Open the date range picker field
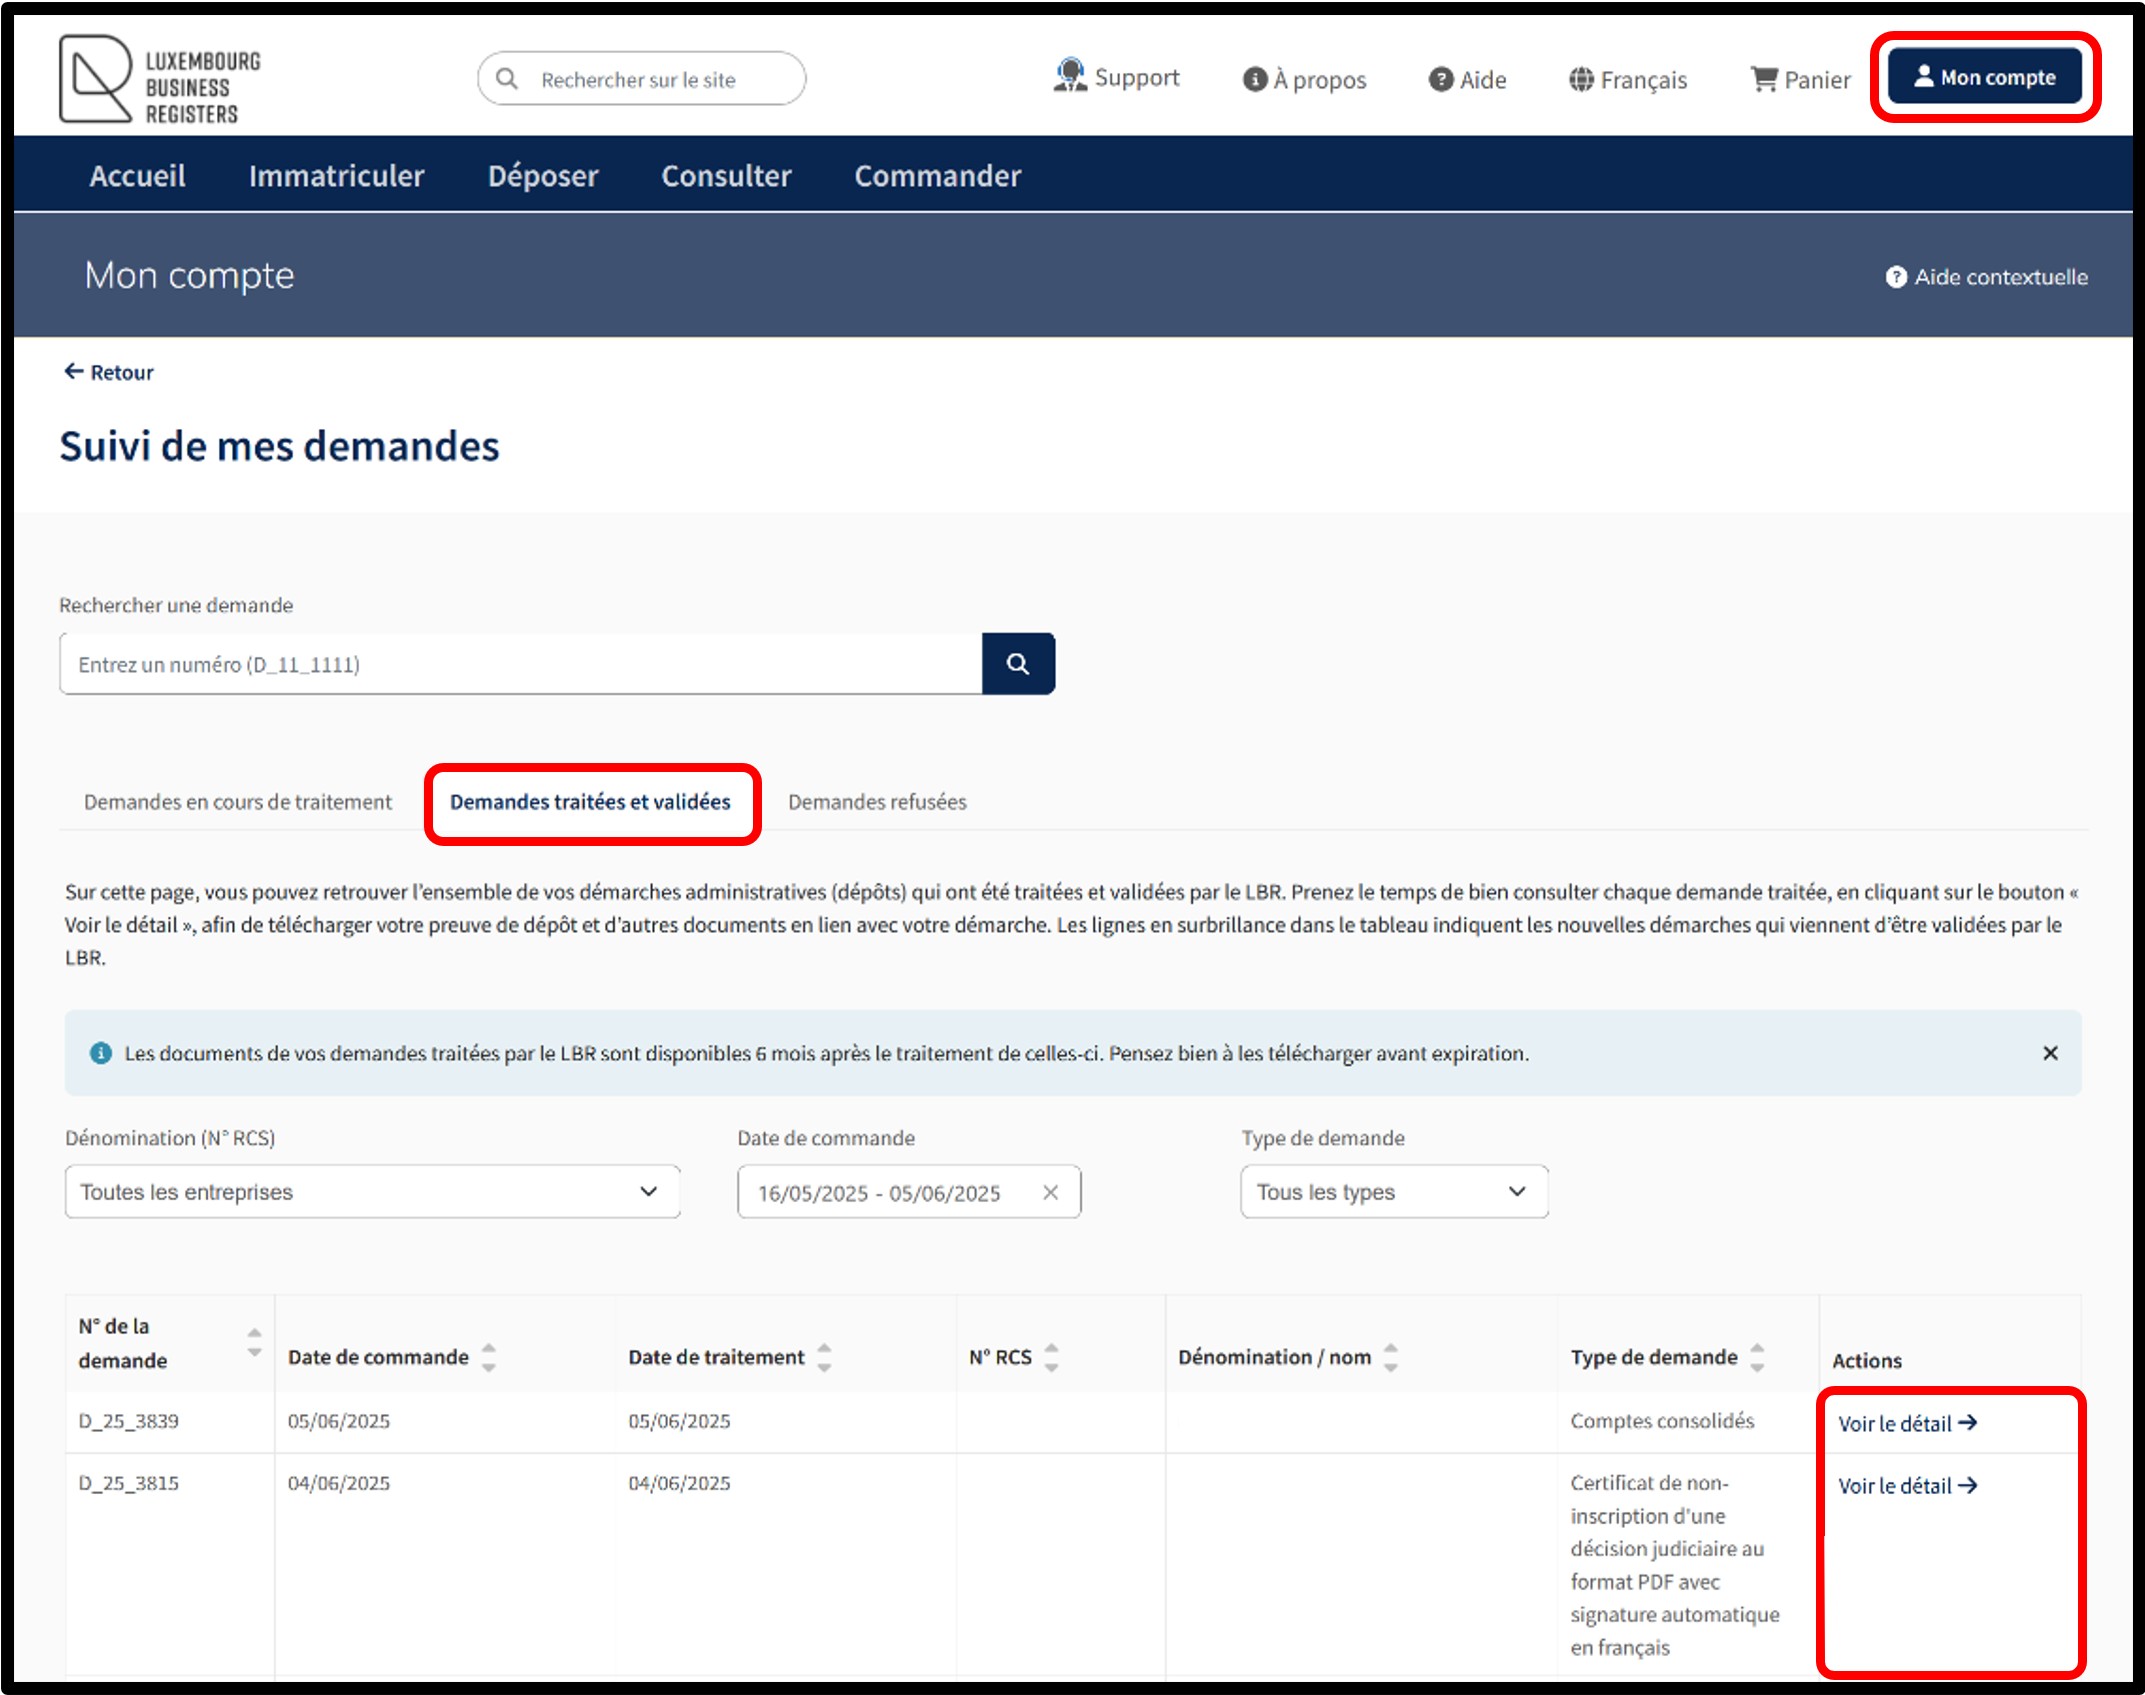 coord(880,1193)
